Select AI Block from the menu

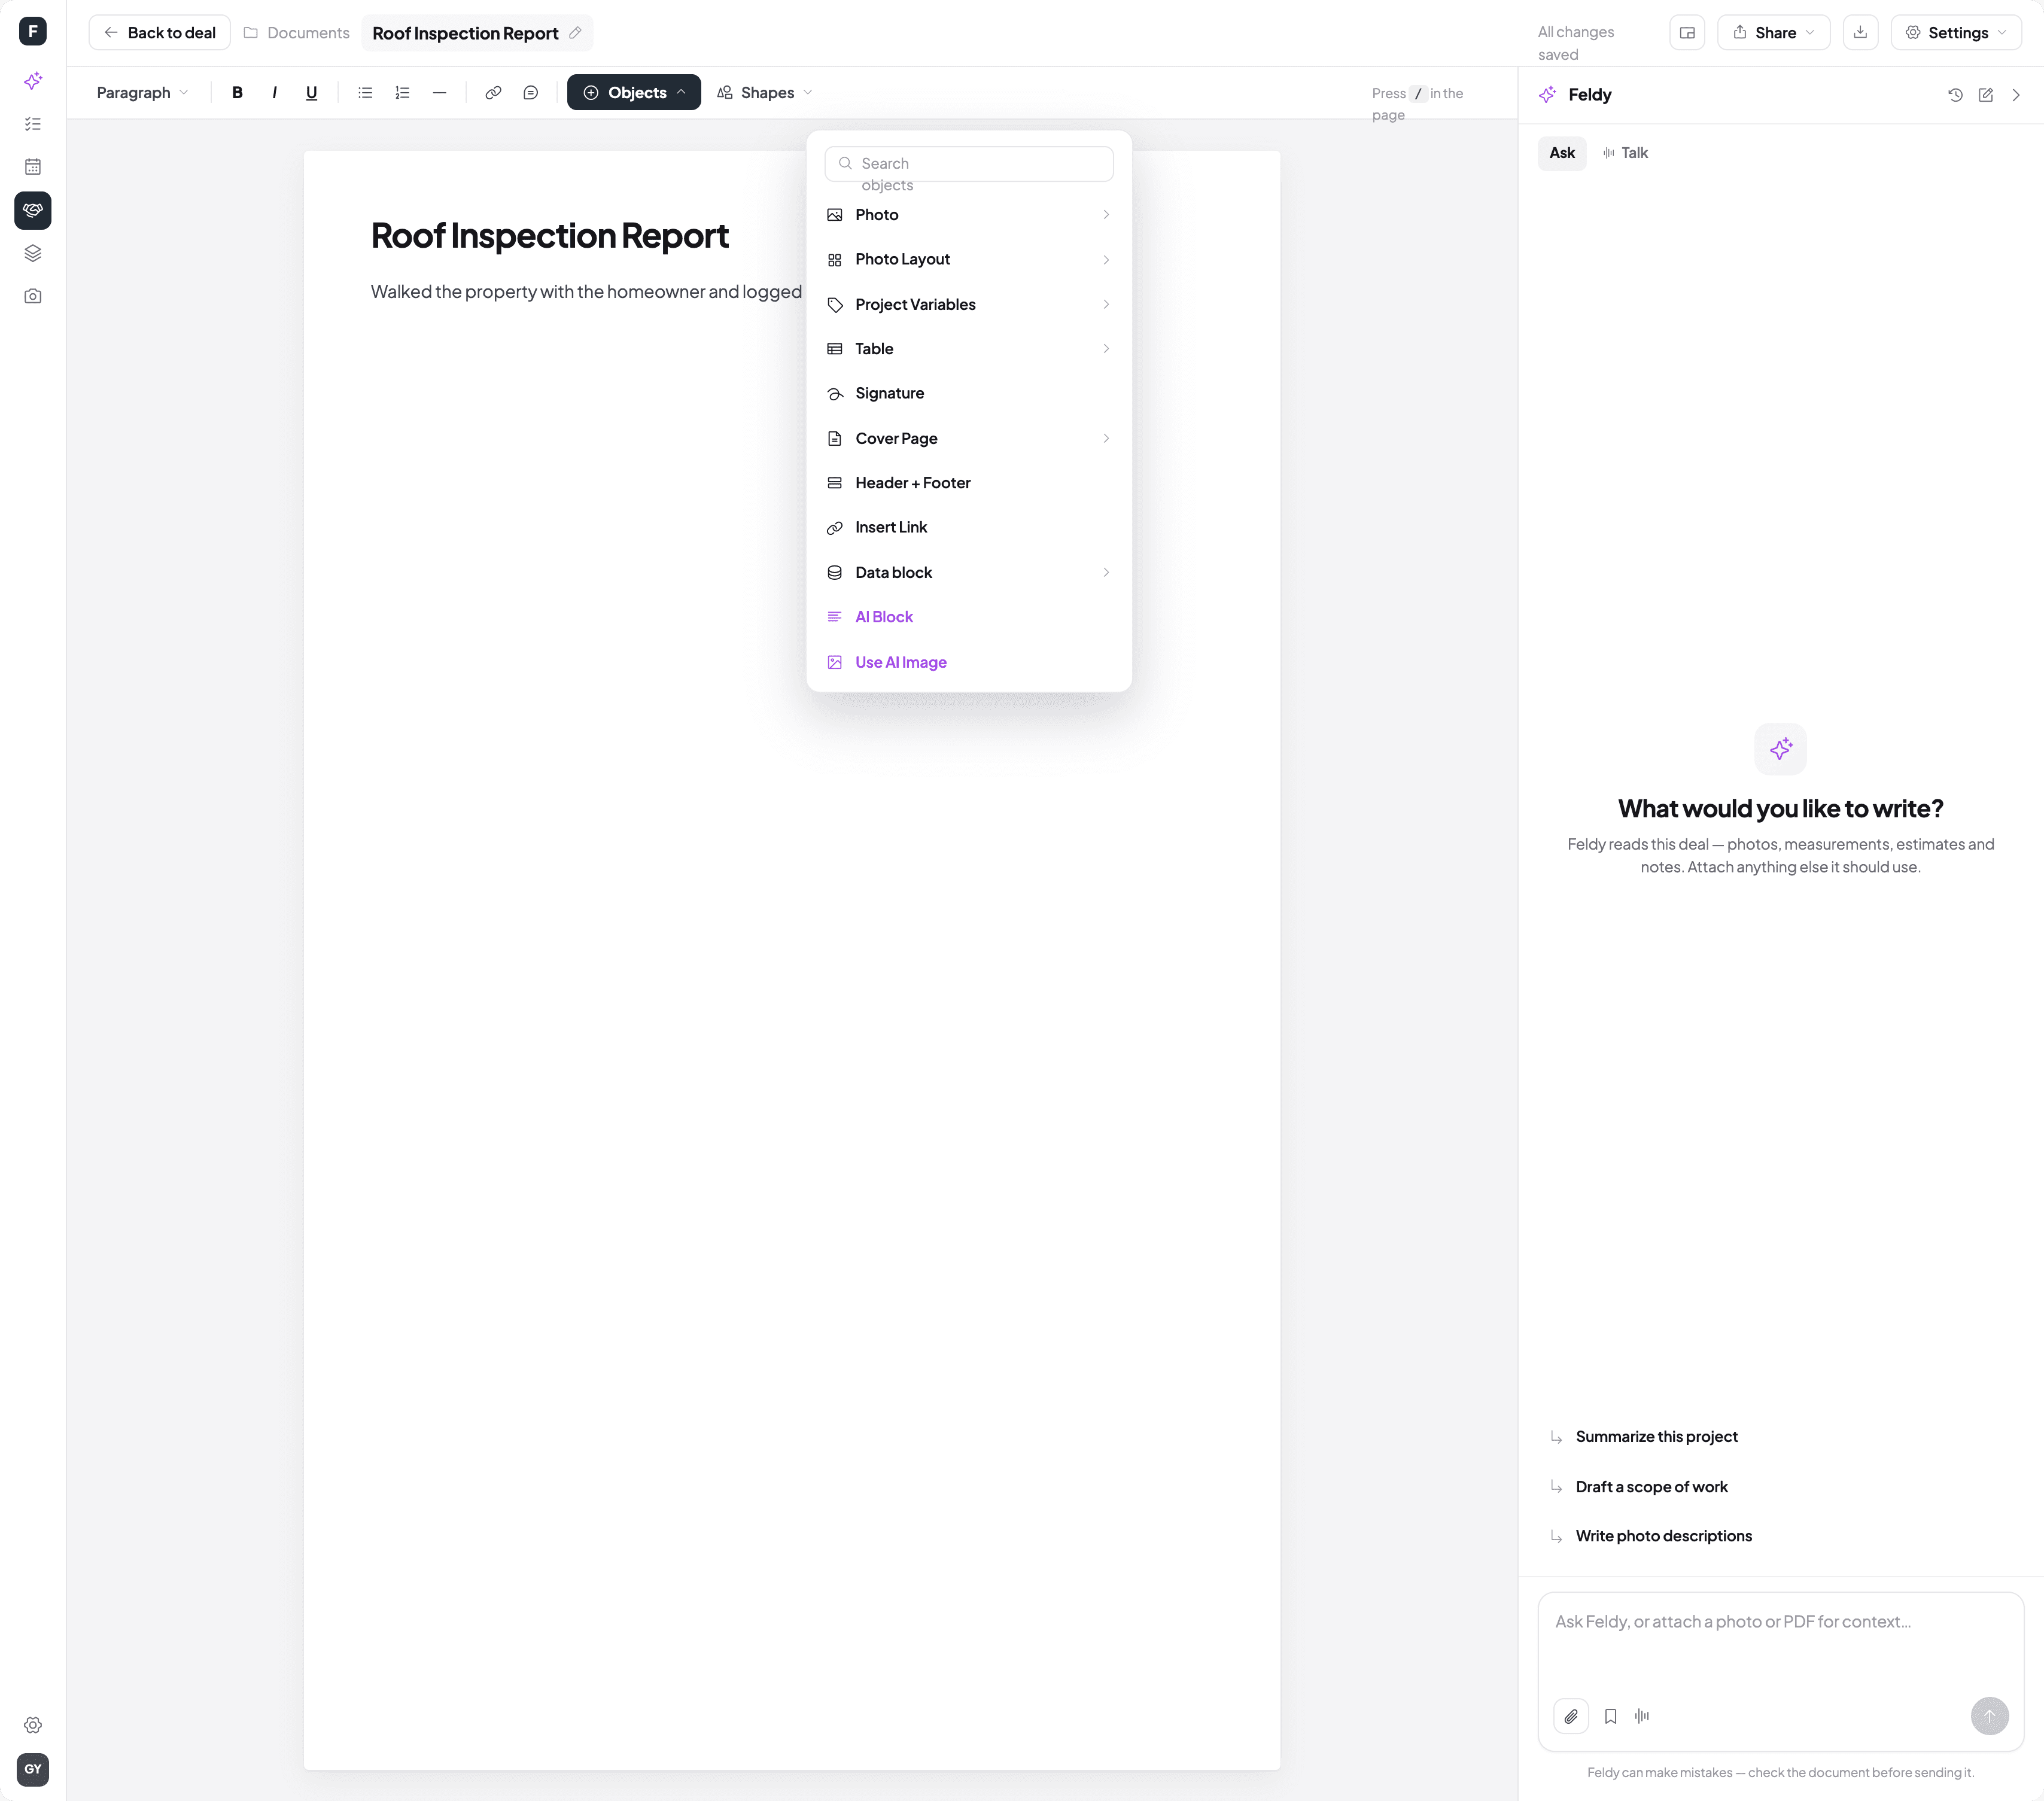pyautogui.click(x=968, y=617)
